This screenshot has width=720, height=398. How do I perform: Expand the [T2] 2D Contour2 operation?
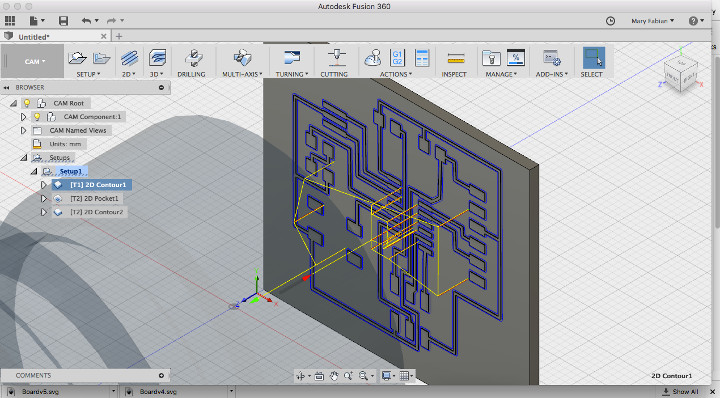[44, 213]
